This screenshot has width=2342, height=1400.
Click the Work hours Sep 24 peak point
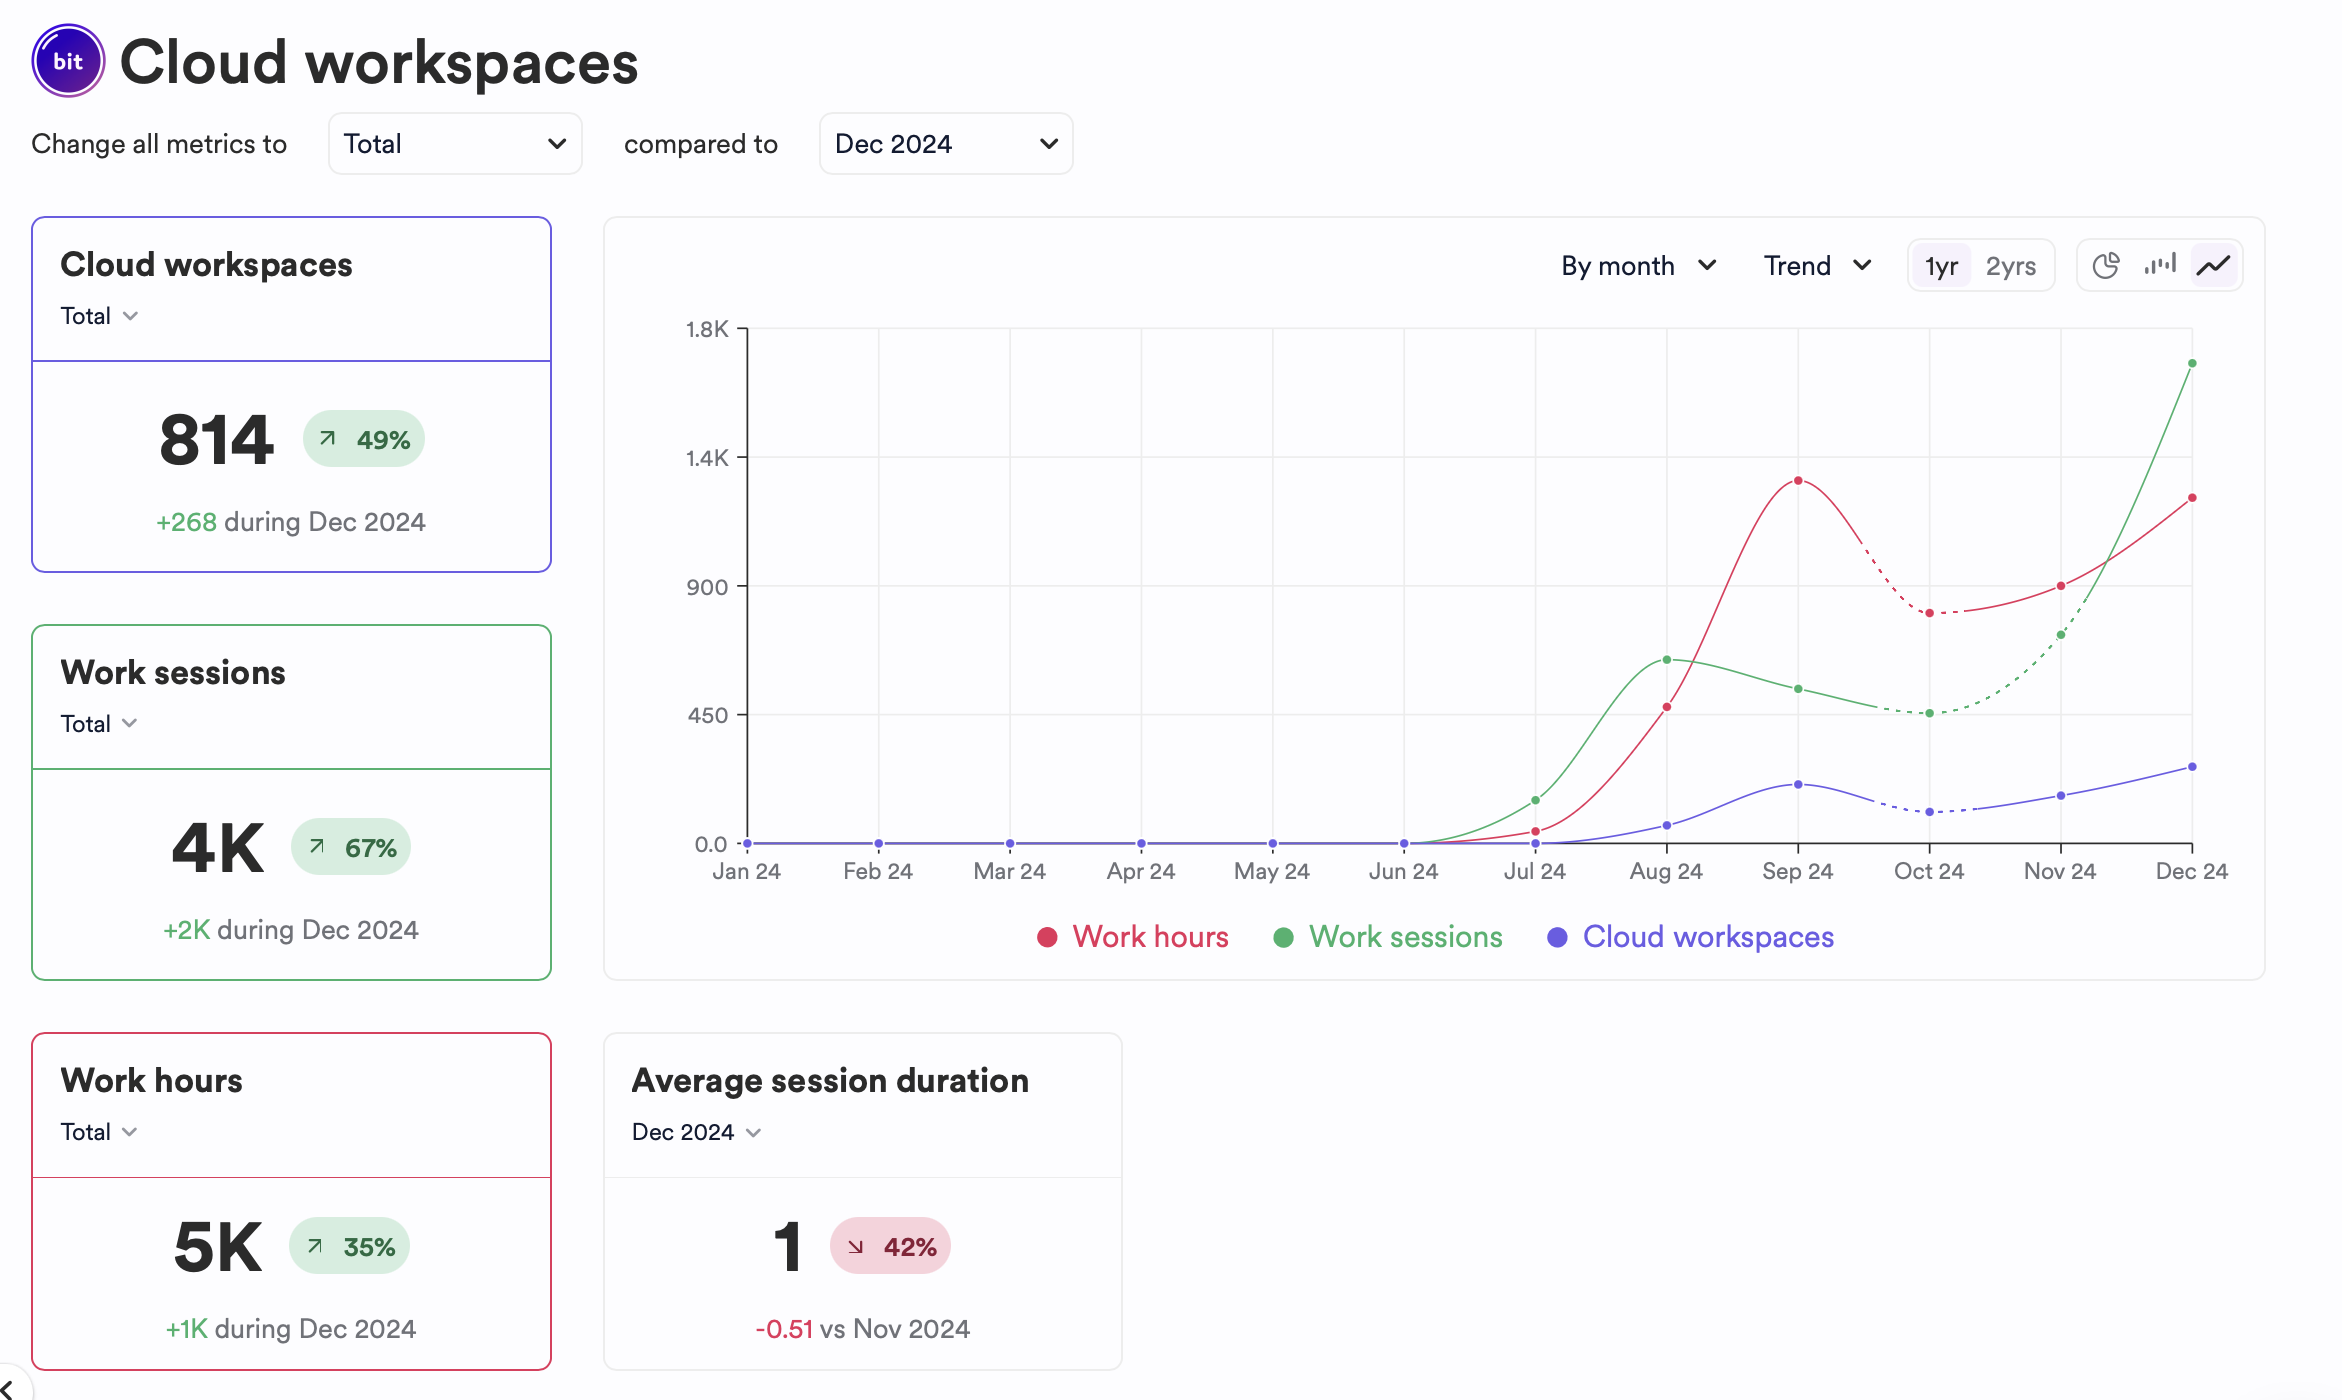(x=1798, y=481)
